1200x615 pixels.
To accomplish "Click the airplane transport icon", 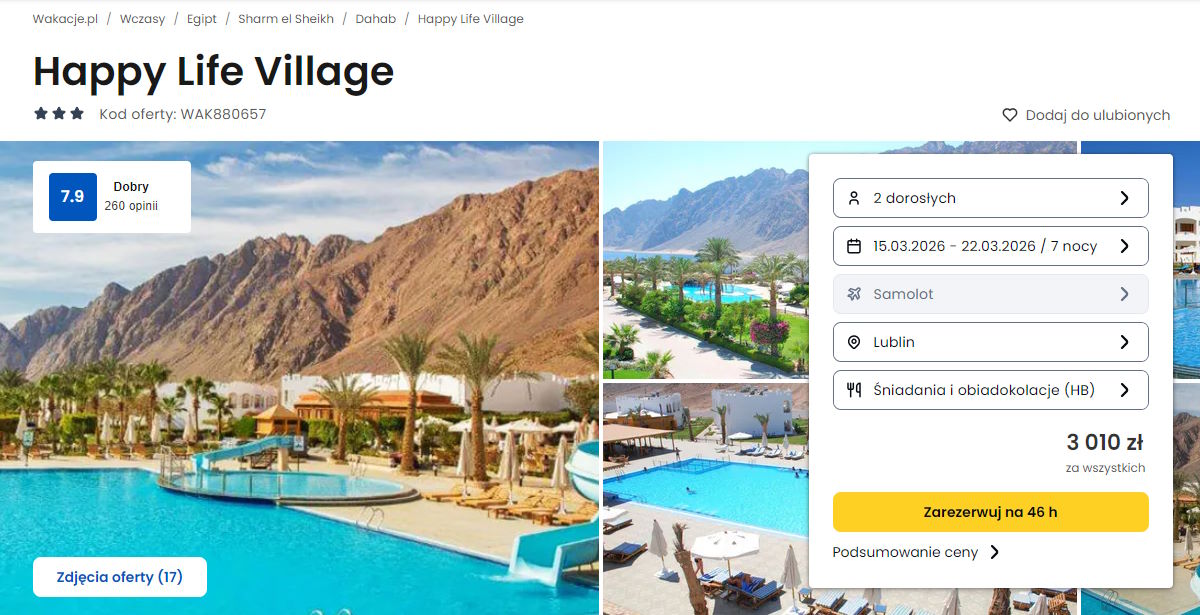I will [x=854, y=294].
